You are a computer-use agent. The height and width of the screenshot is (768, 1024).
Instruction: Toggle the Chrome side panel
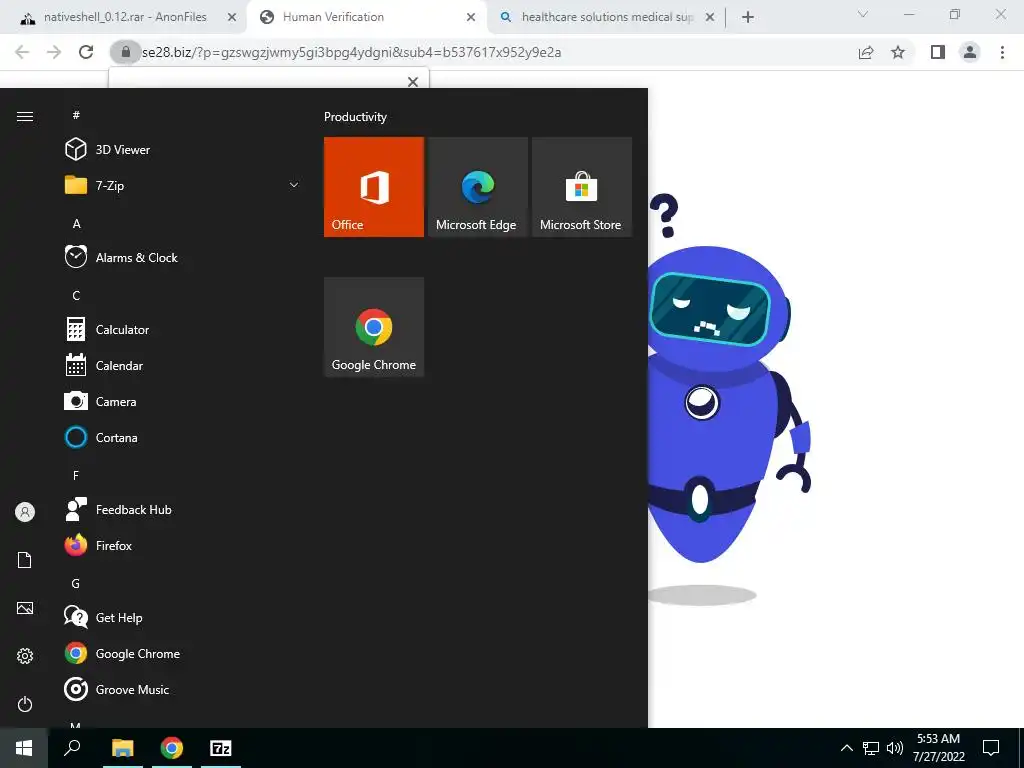938,52
